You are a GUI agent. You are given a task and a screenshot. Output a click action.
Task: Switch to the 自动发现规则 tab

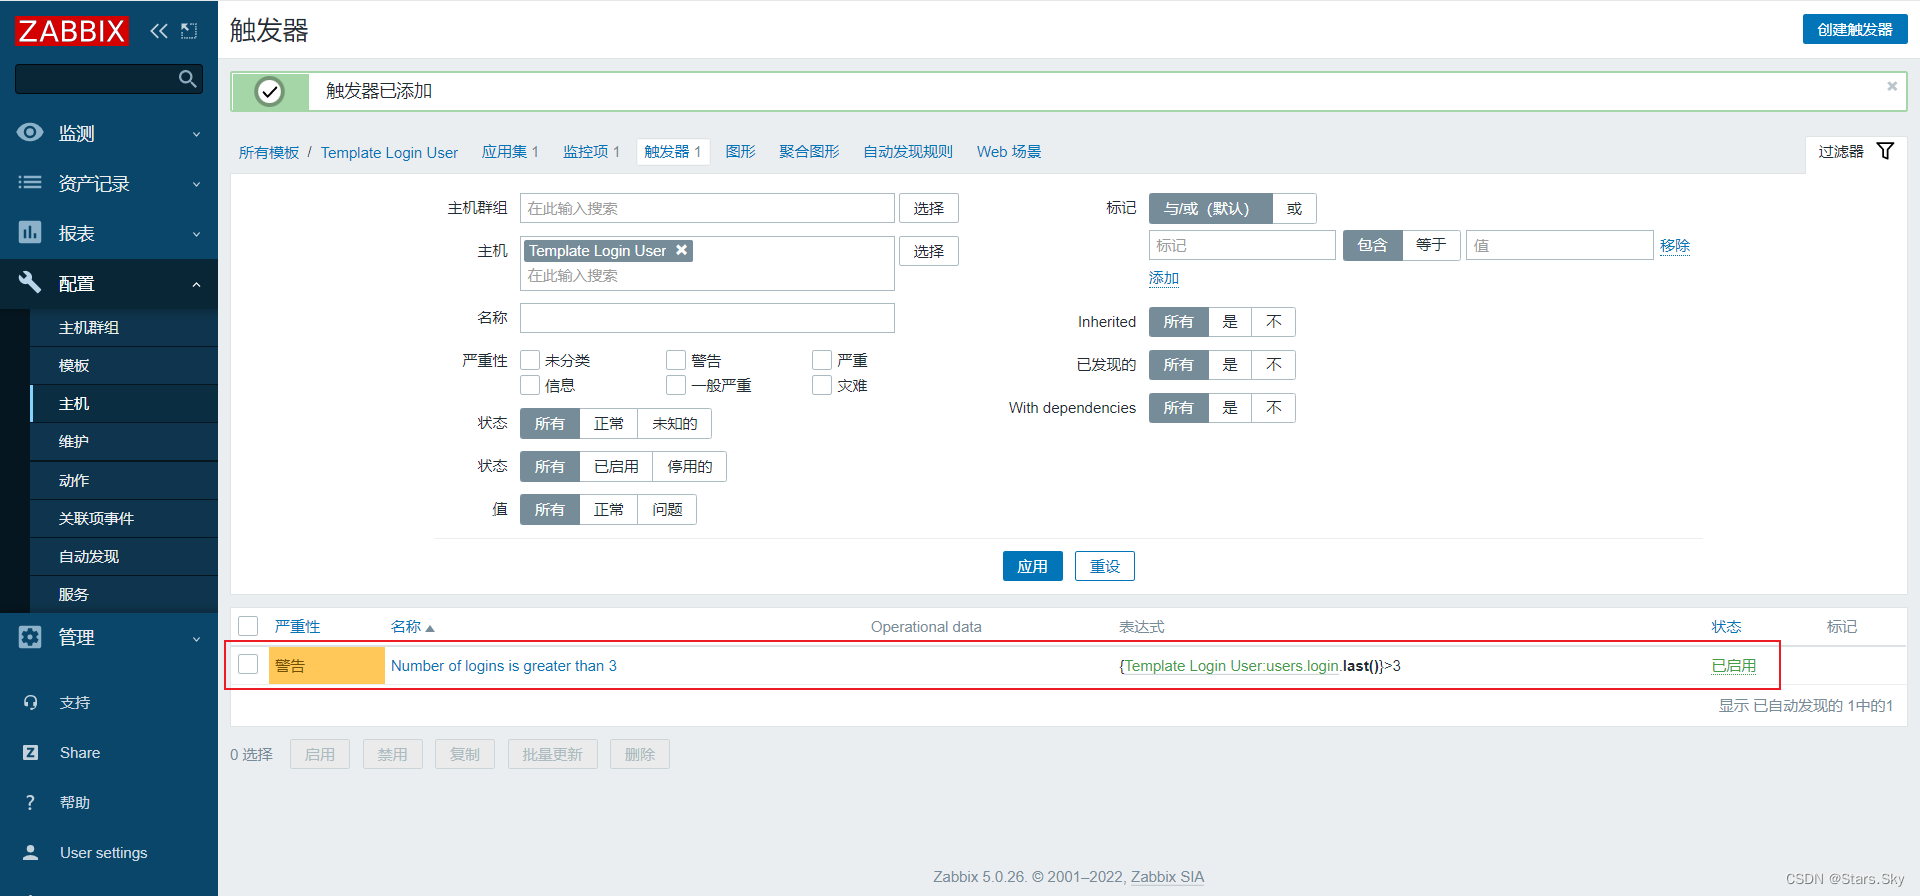[x=907, y=152]
